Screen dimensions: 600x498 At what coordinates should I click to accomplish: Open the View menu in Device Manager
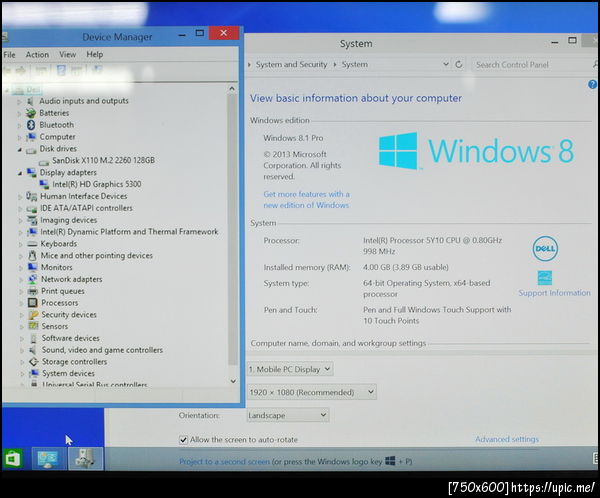click(x=67, y=55)
